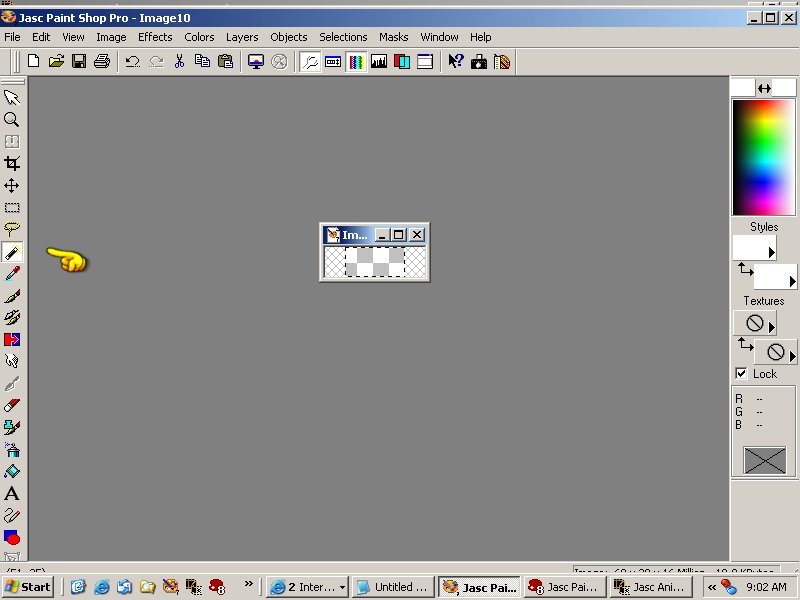800x600 pixels.
Task: Toggle the Lock checkbox
Action: tap(741, 373)
